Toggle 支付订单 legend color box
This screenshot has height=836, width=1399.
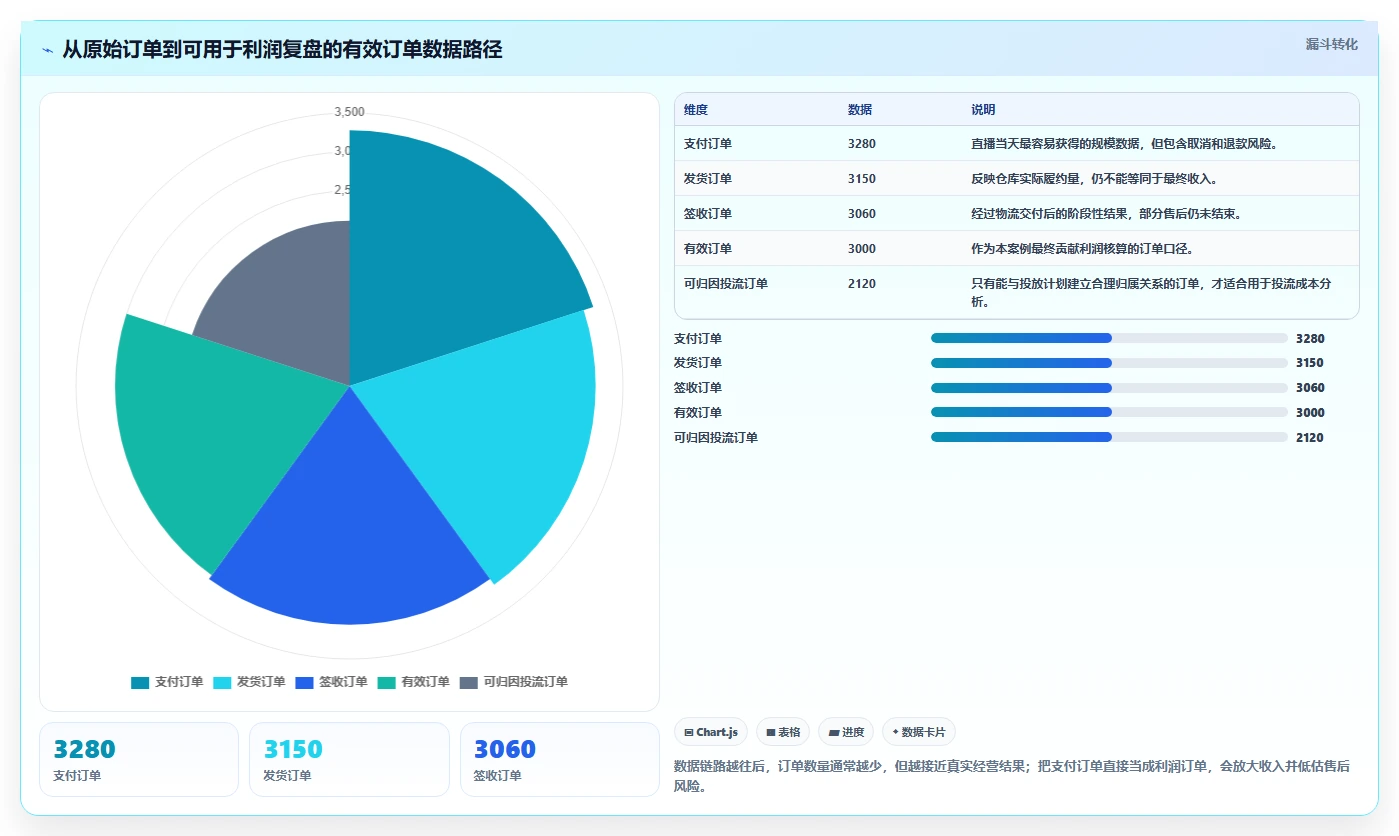pyautogui.click(x=140, y=682)
